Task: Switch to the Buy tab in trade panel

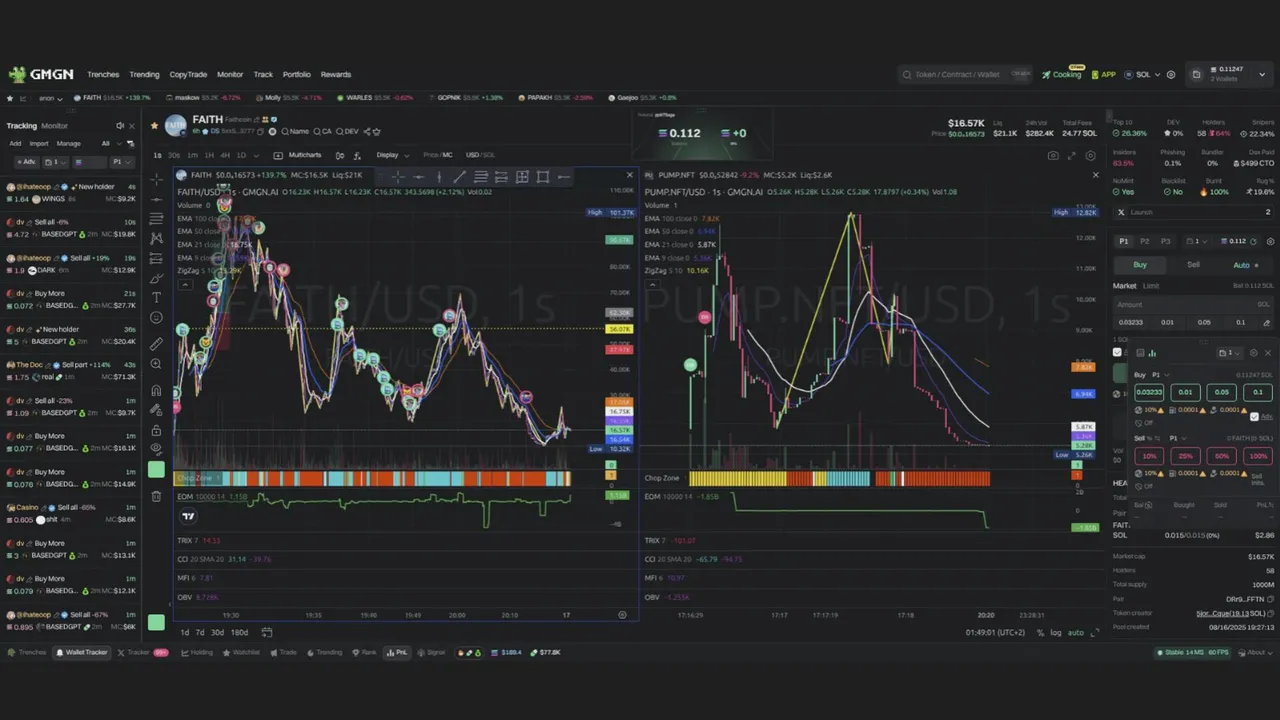Action: (x=1140, y=265)
